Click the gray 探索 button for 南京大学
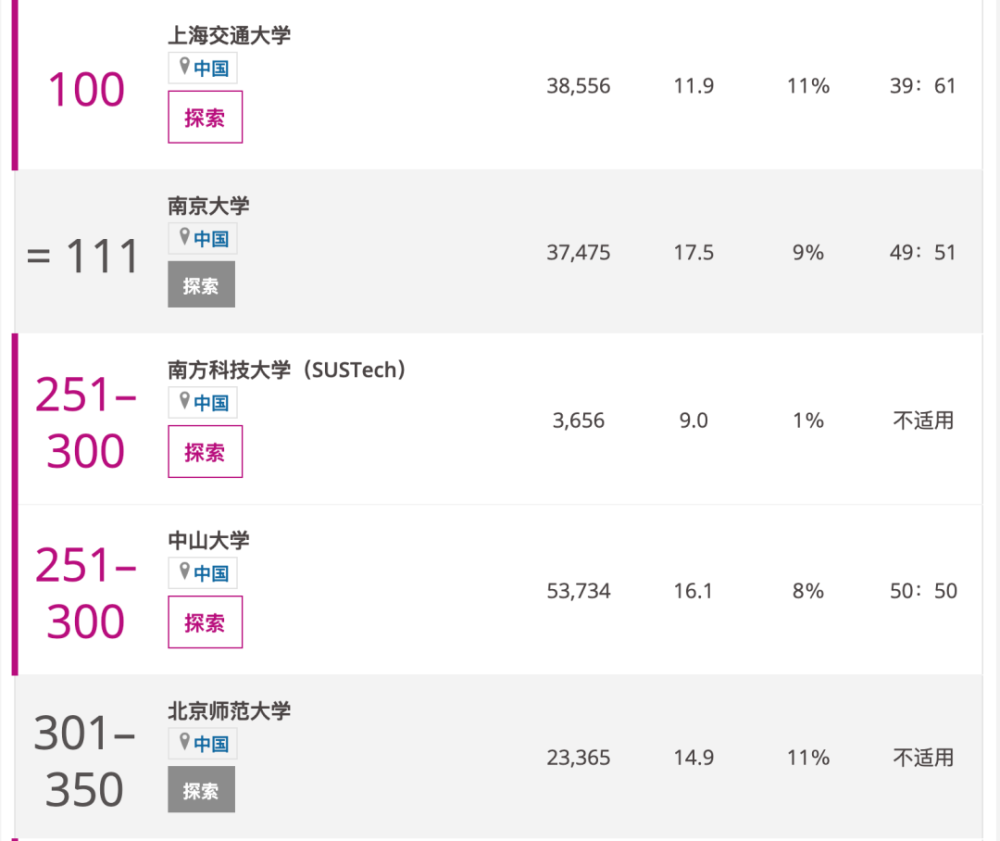This screenshot has width=1000, height=841. click(x=201, y=284)
